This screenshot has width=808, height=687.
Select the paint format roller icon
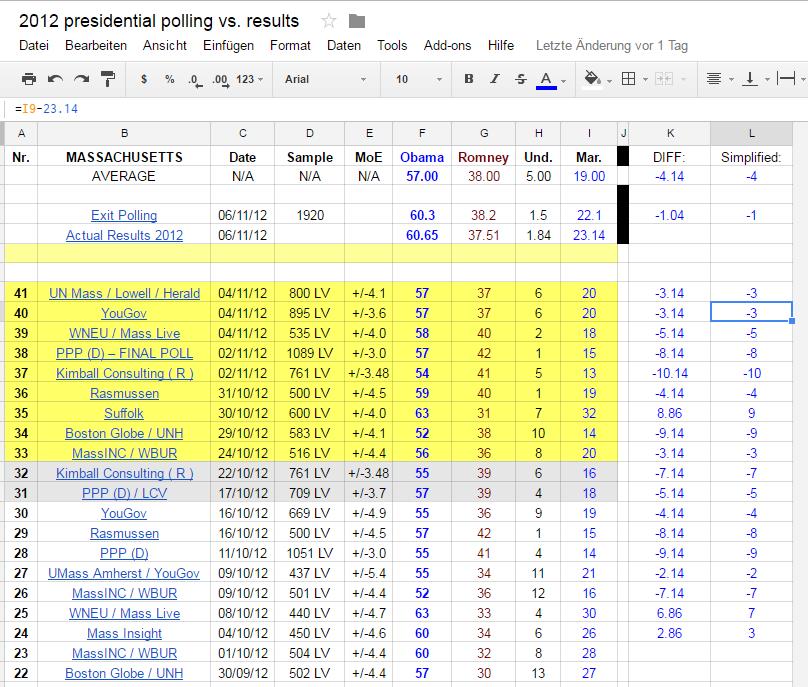(x=108, y=79)
